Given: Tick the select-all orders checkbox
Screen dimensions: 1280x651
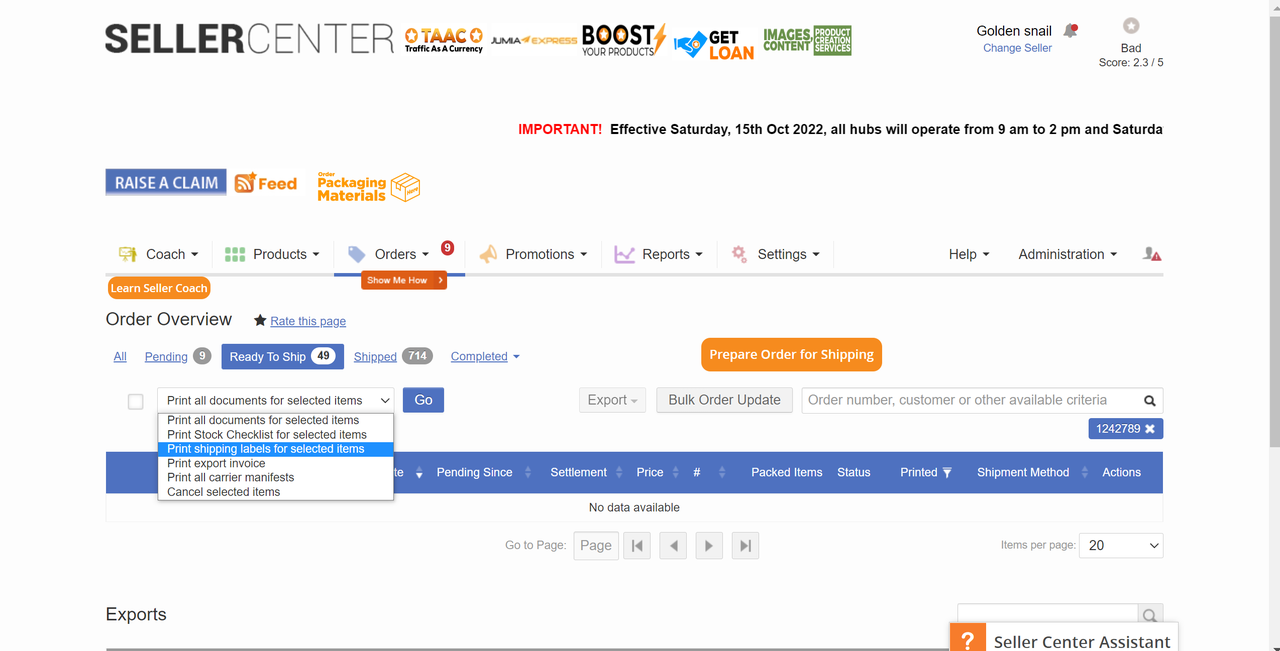Looking at the screenshot, I should pyautogui.click(x=136, y=401).
